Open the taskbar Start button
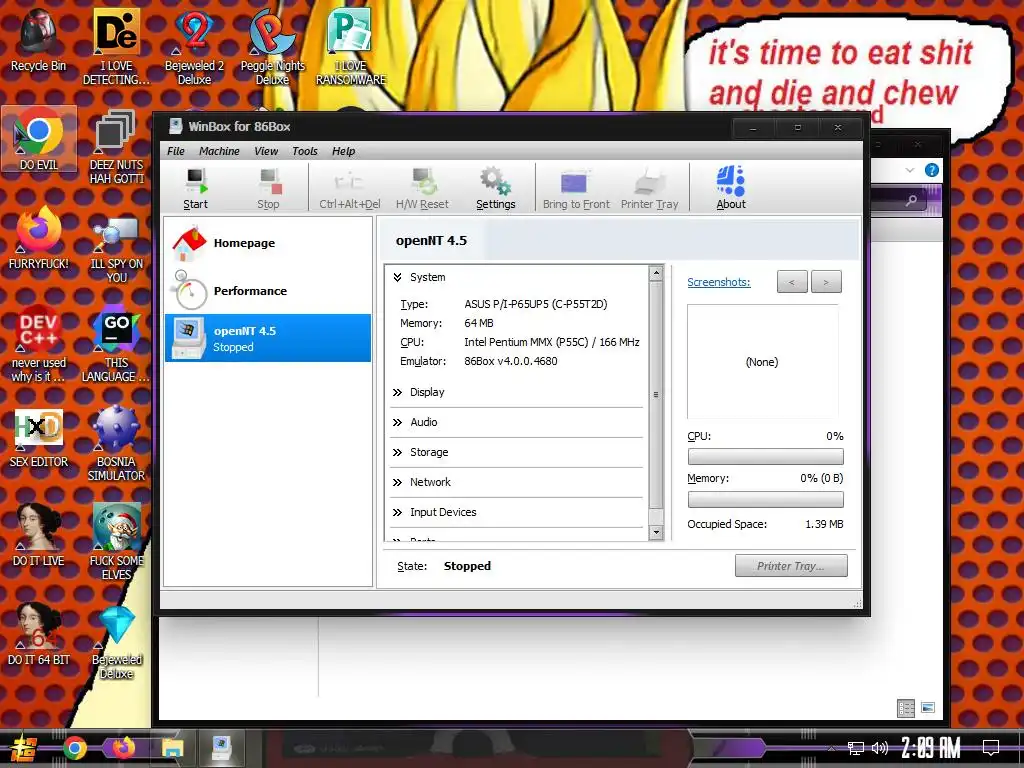This screenshot has height=768, width=1024. [x=23, y=748]
